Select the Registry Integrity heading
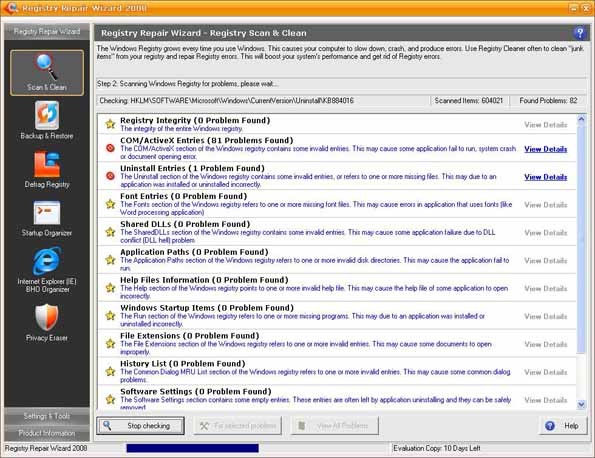Viewport: 595px width, 458px height. (x=195, y=120)
